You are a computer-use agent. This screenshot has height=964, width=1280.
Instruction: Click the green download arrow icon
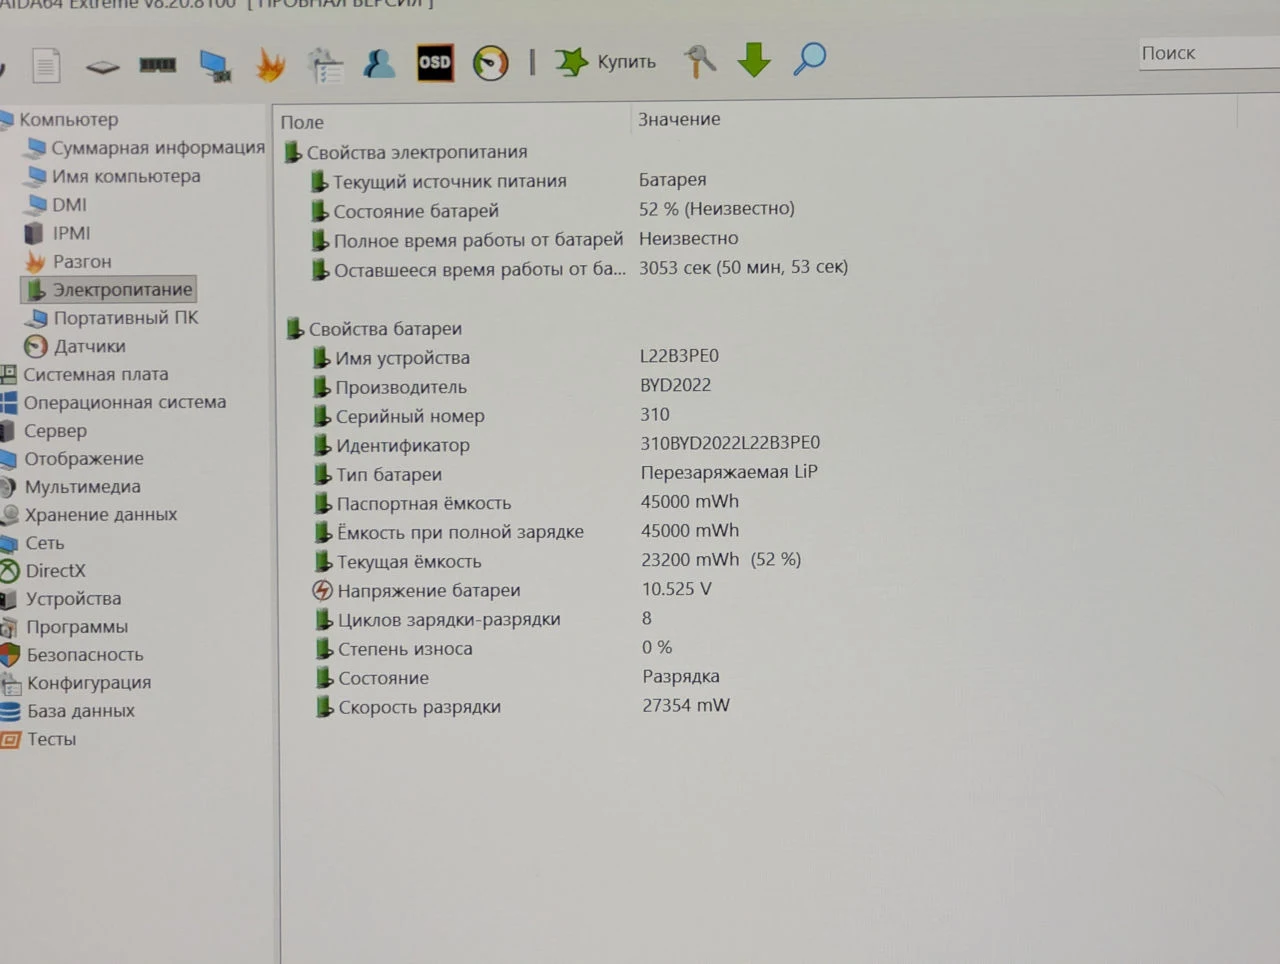pyautogui.click(x=754, y=60)
